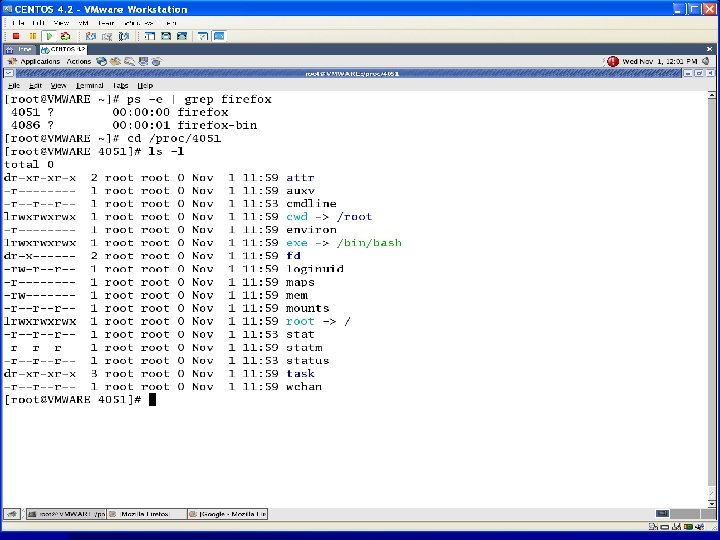Click the 'attr' directory name in listing
The image size is (720, 540).
click(300, 178)
